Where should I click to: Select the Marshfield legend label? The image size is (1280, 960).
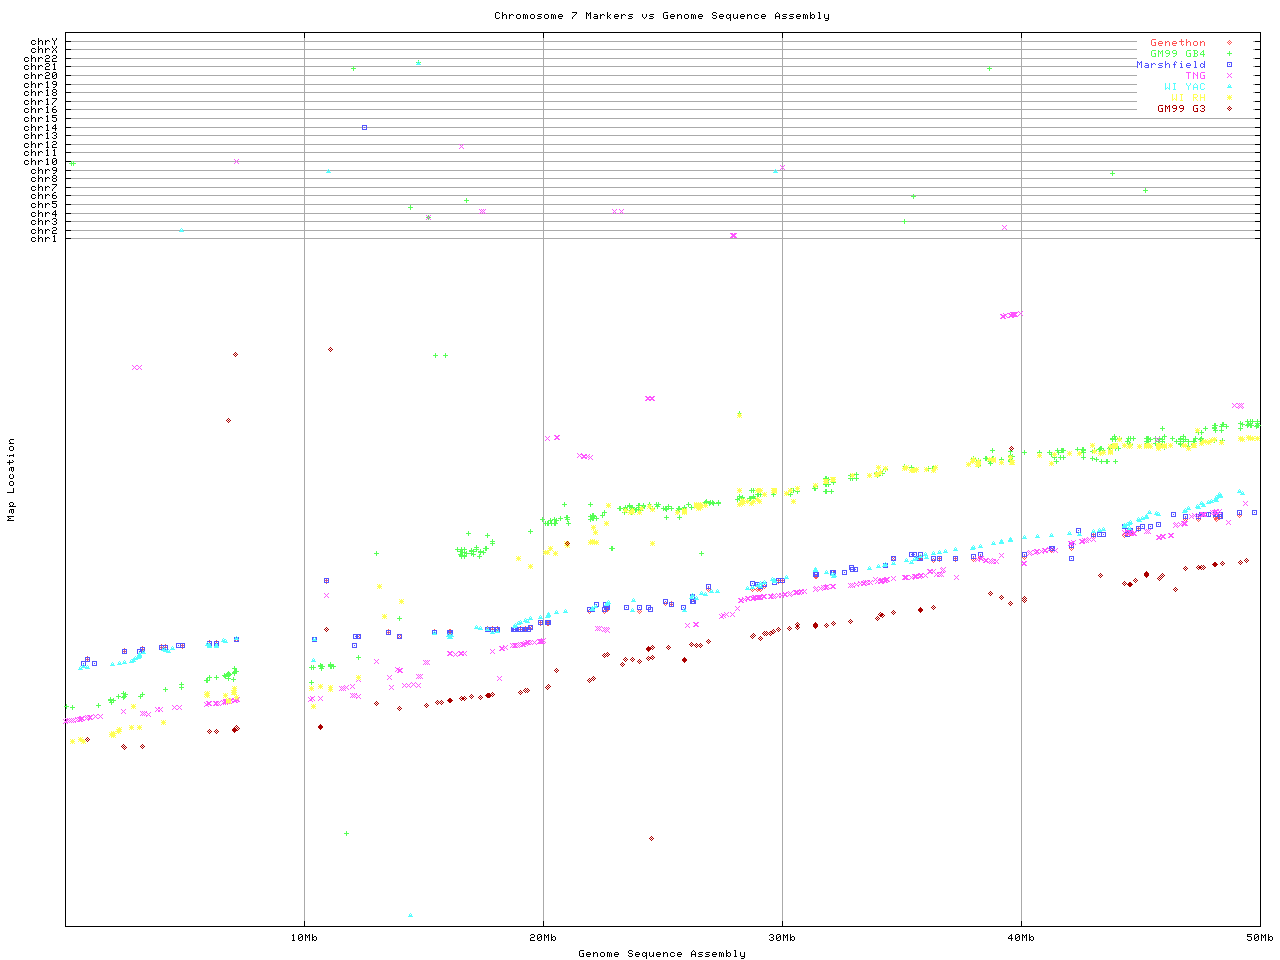click(x=1170, y=65)
